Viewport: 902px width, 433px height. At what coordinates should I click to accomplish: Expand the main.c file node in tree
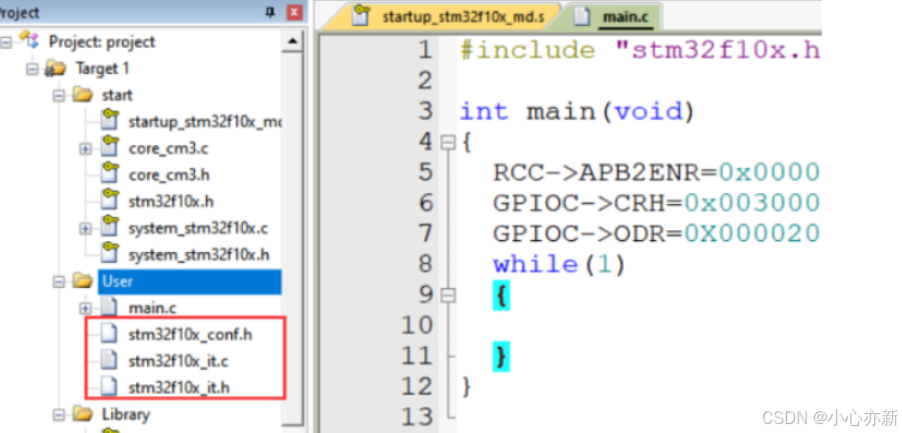(85, 308)
